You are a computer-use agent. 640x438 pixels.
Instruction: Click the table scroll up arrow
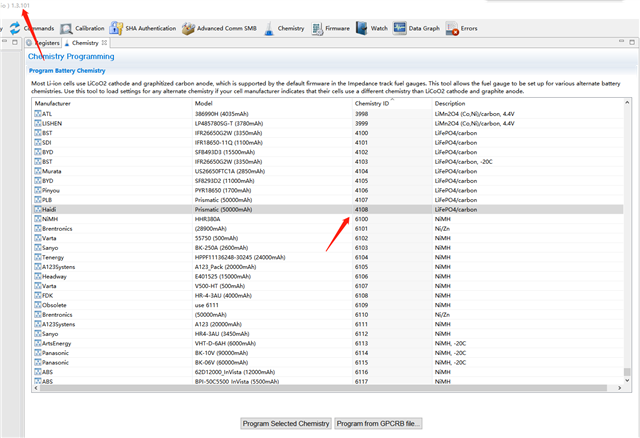627,102
